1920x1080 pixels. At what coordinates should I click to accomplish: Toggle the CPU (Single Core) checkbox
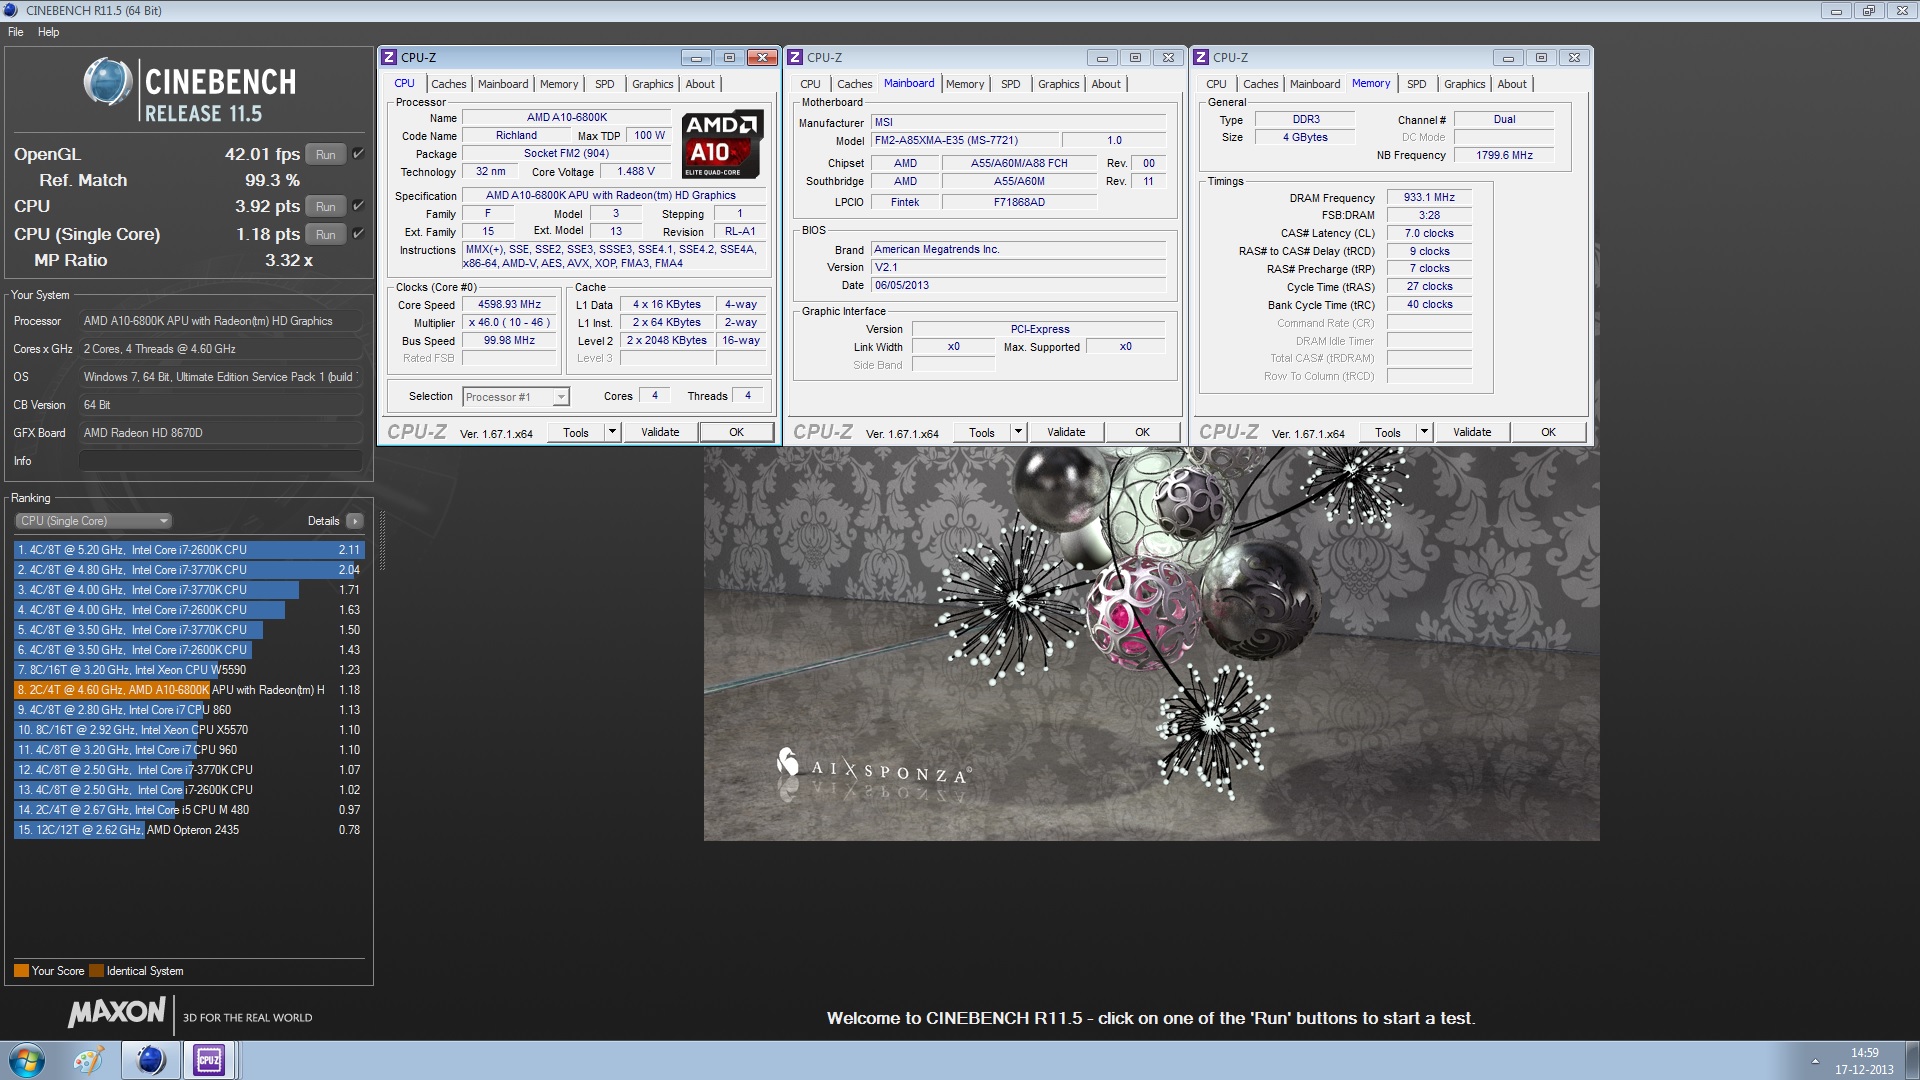(x=358, y=234)
